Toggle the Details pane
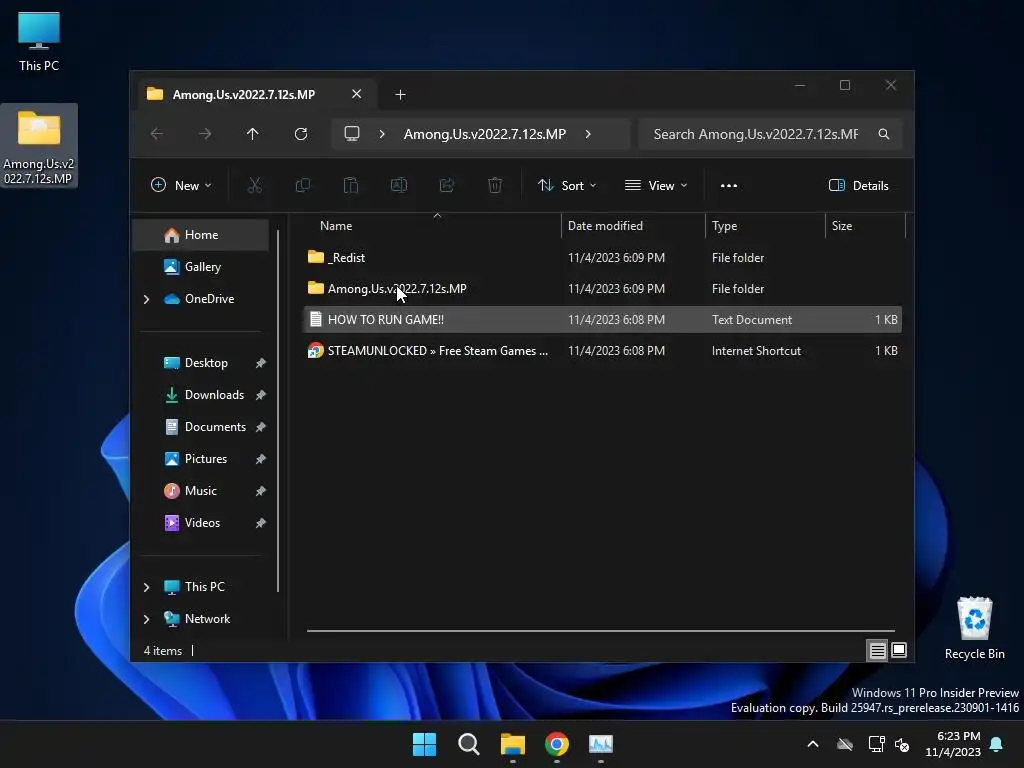The image size is (1024, 768). (859, 185)
